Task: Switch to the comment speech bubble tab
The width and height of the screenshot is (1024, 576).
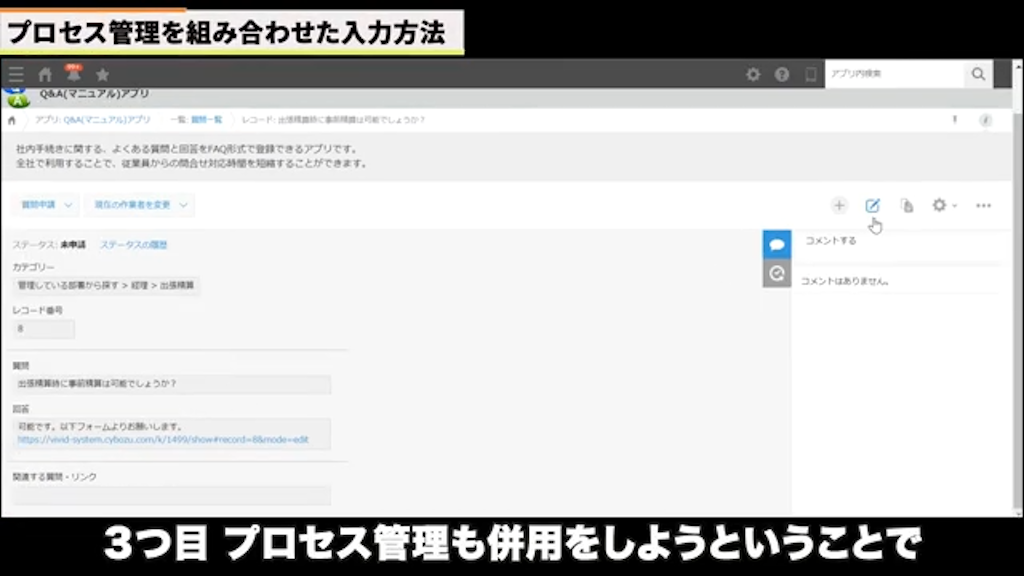Action: pos(777,243)
